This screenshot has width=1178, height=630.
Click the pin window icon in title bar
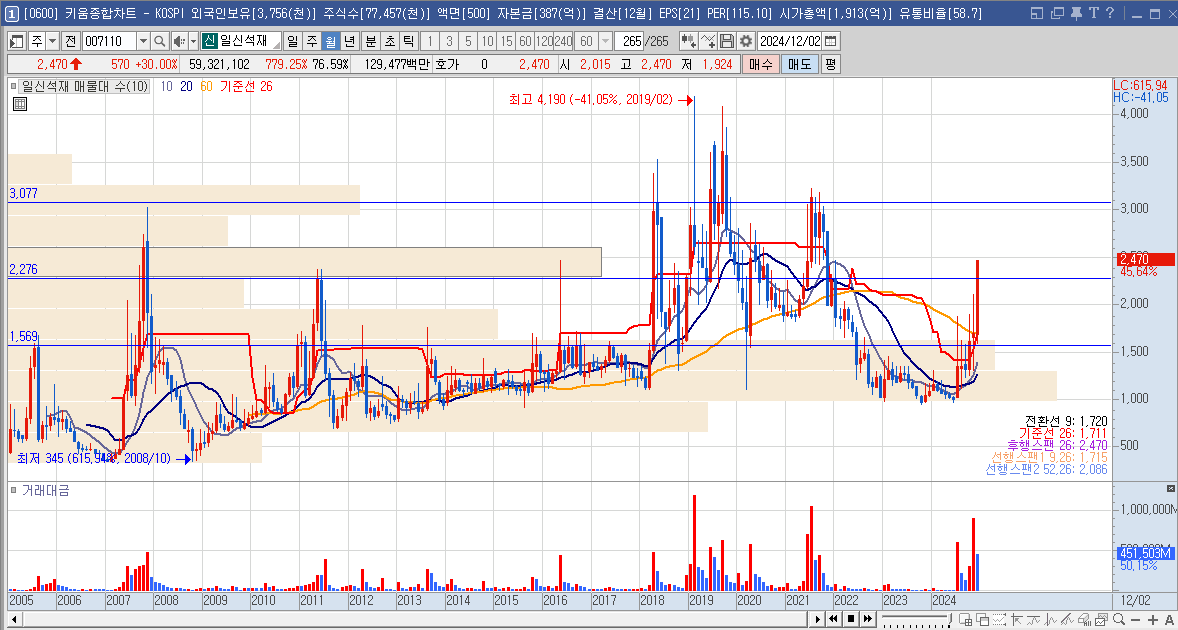pos(1076,13)
